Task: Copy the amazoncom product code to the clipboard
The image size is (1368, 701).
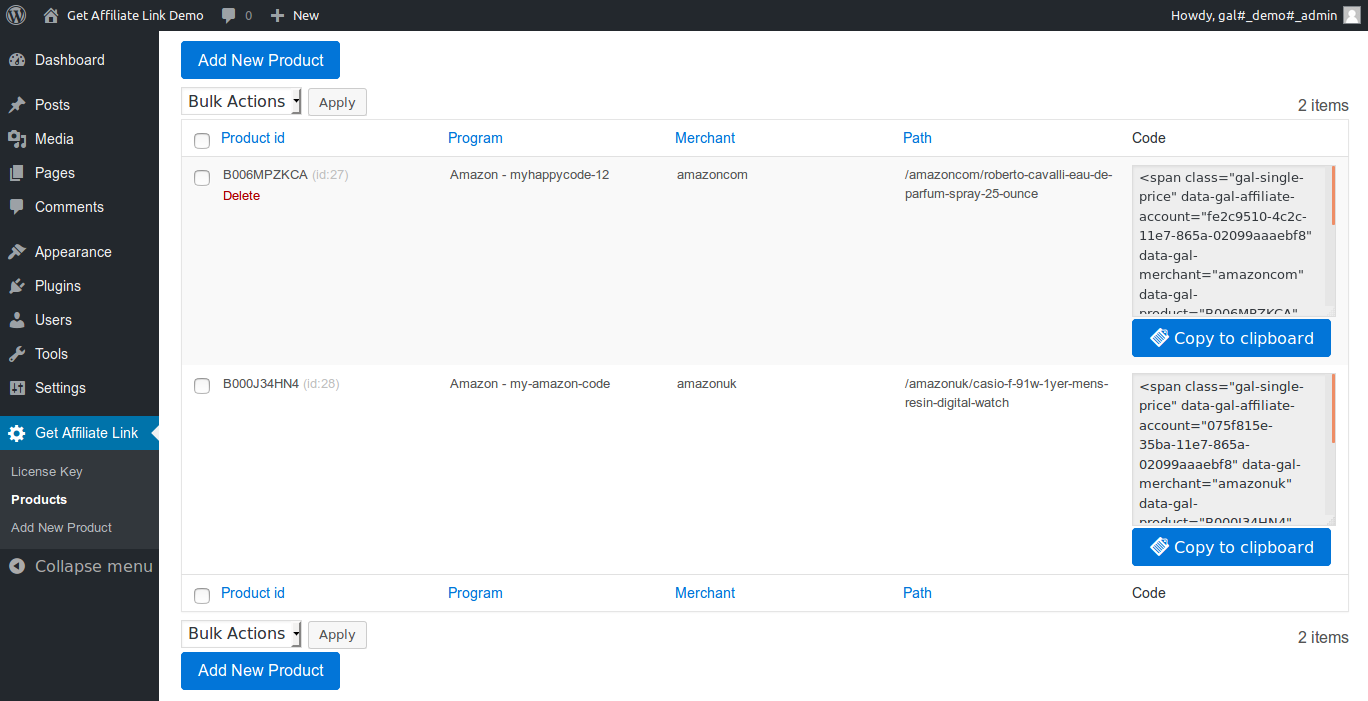Action: coord(1231,338)
